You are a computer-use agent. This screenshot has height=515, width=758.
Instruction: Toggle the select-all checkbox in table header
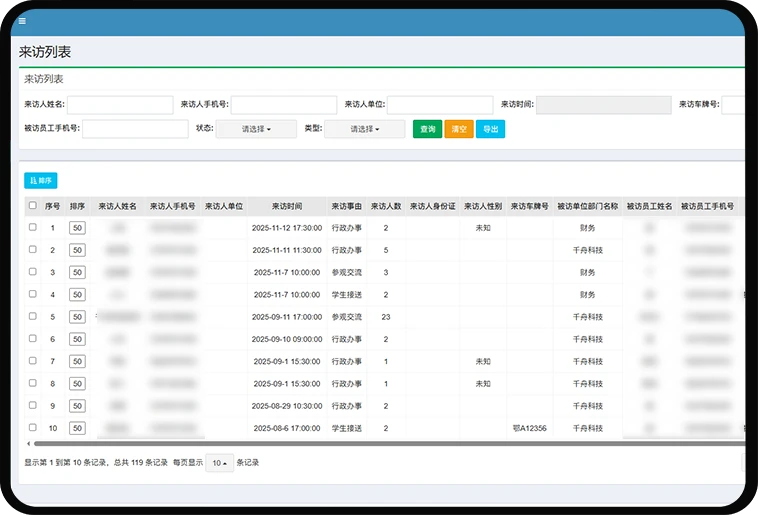coord(32,206)
